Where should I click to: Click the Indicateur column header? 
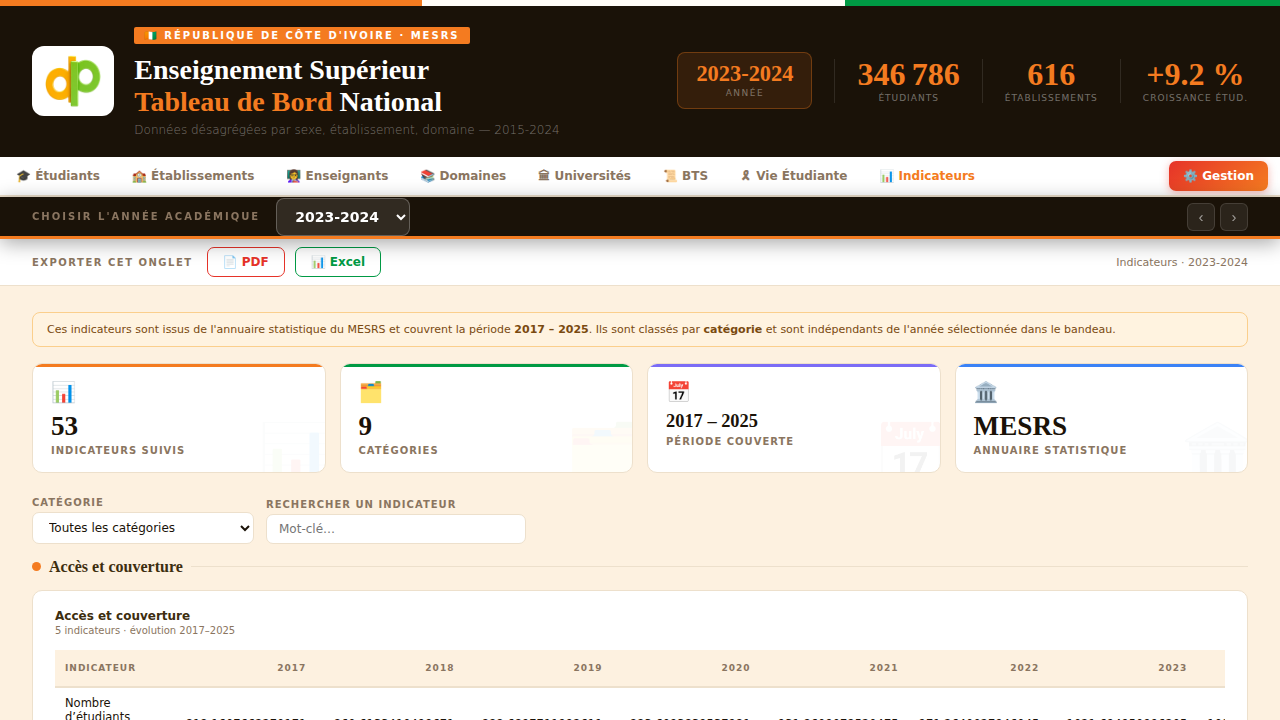point(101,668)
